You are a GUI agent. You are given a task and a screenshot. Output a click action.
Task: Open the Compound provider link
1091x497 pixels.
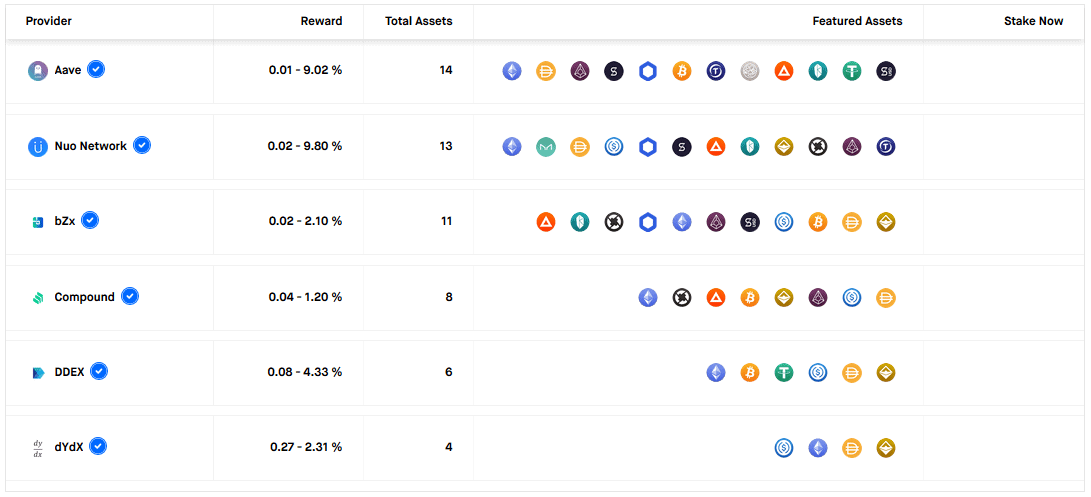[x=84, y=297]
